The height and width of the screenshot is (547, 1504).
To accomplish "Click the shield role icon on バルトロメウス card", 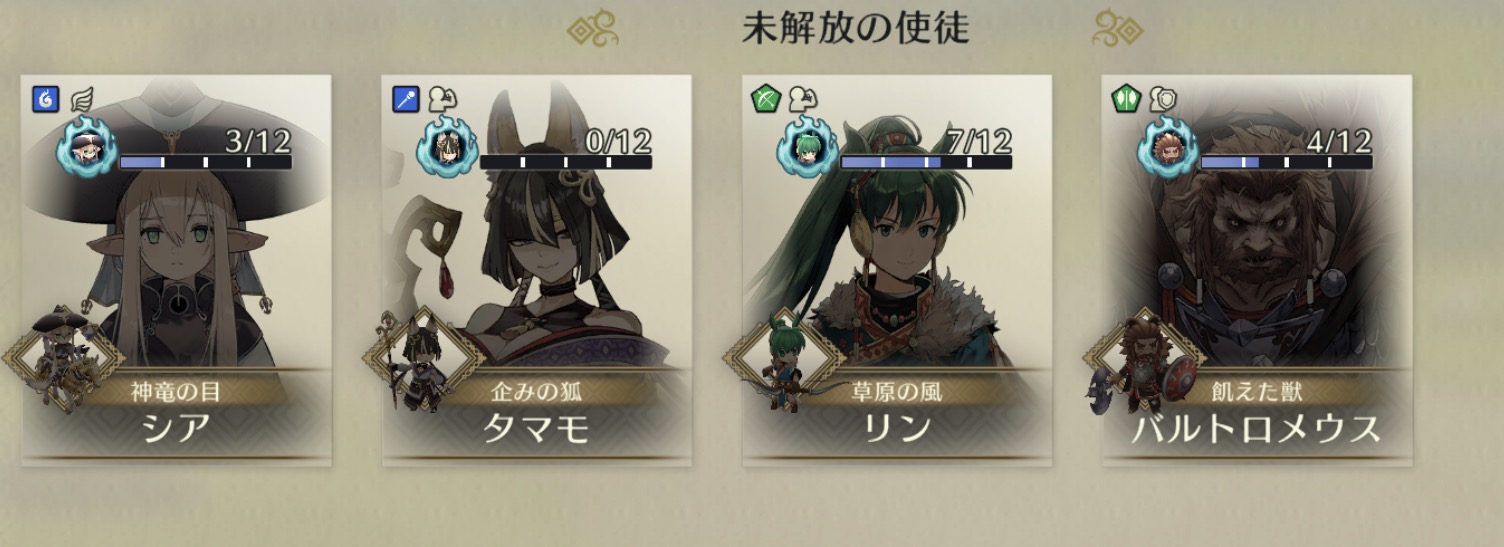I will point(1160,98).
